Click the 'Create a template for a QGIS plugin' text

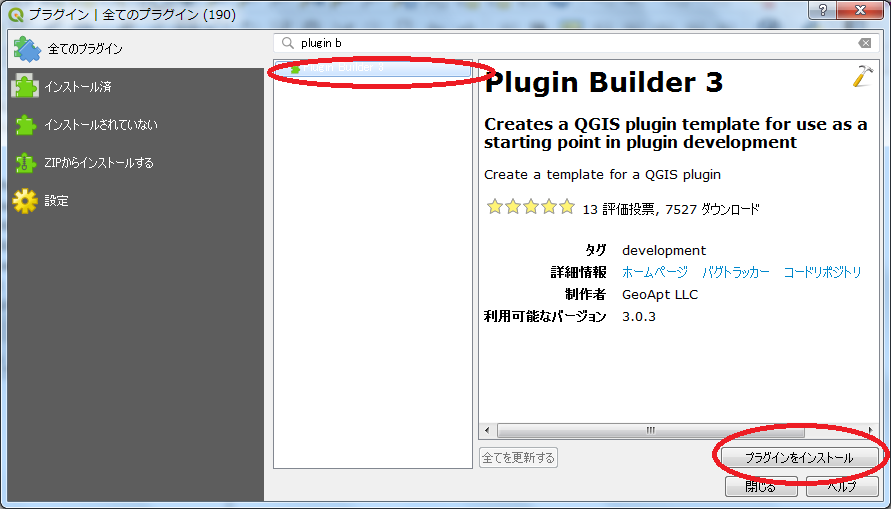pyautogui.click(x=602, y=175)
